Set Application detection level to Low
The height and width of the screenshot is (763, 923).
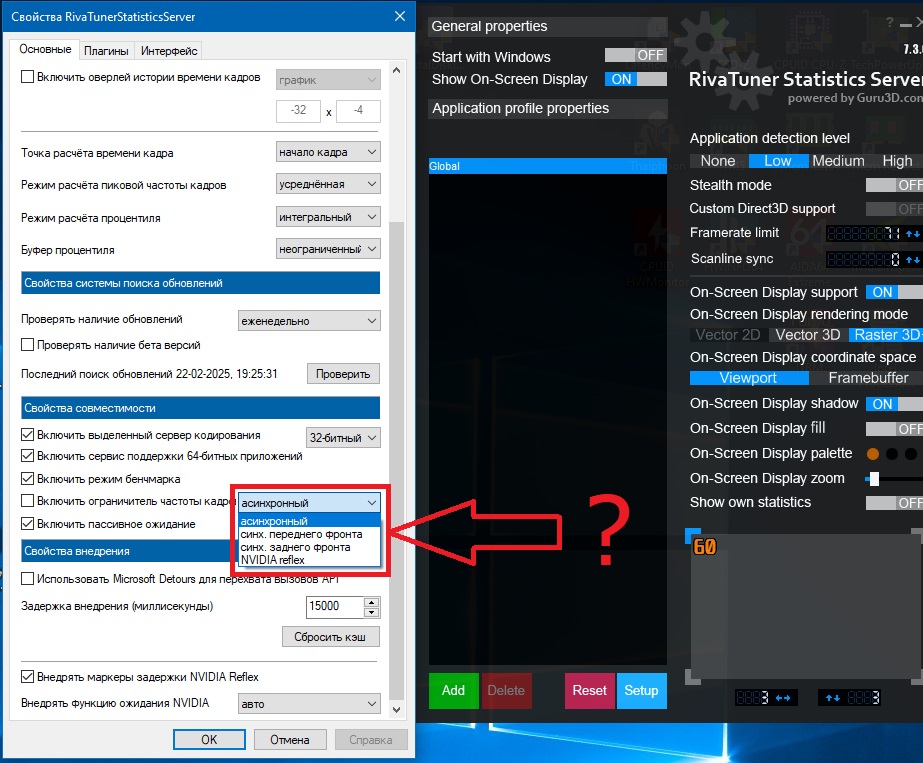[778, 161]
